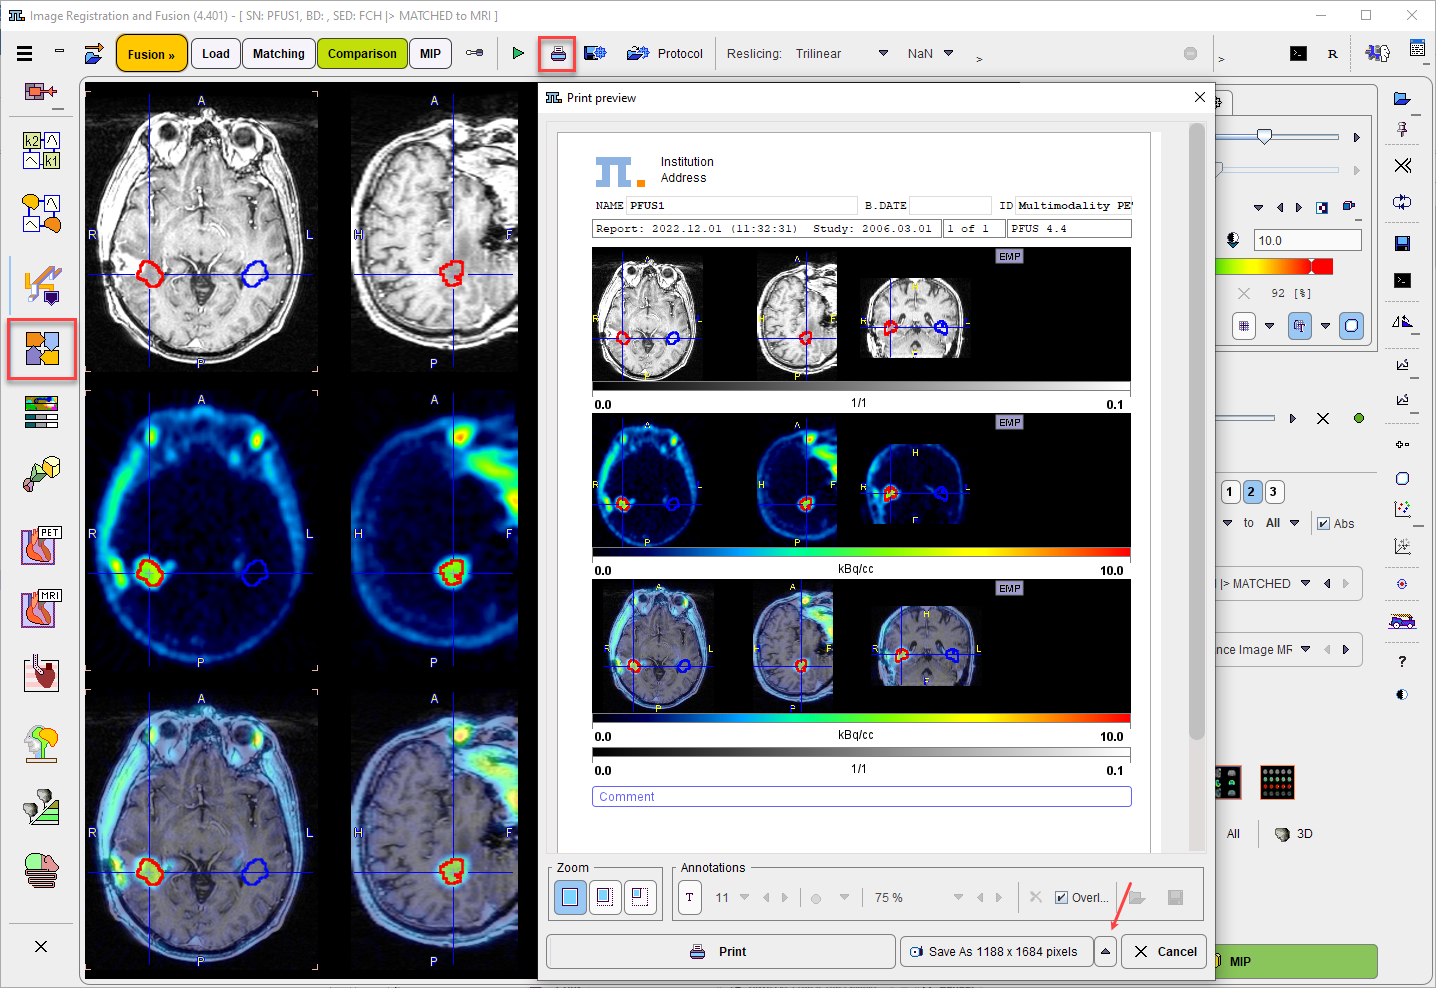Open the 75 % opacity dropdown
Screen dimensions: 1436x988
click(x=958, y=897)
